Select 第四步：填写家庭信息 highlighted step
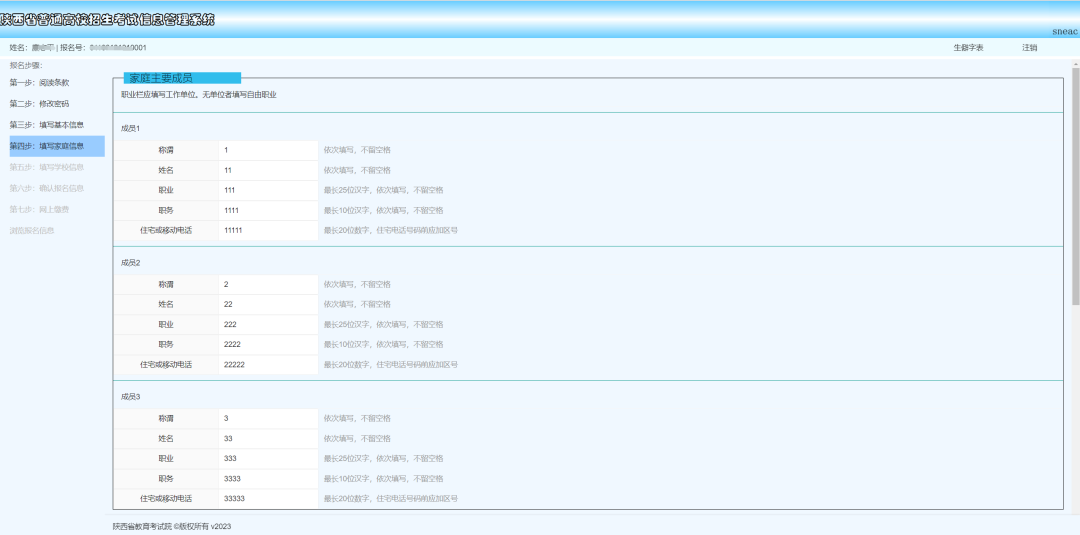The image size is (1080, 535). click(57, 146)
